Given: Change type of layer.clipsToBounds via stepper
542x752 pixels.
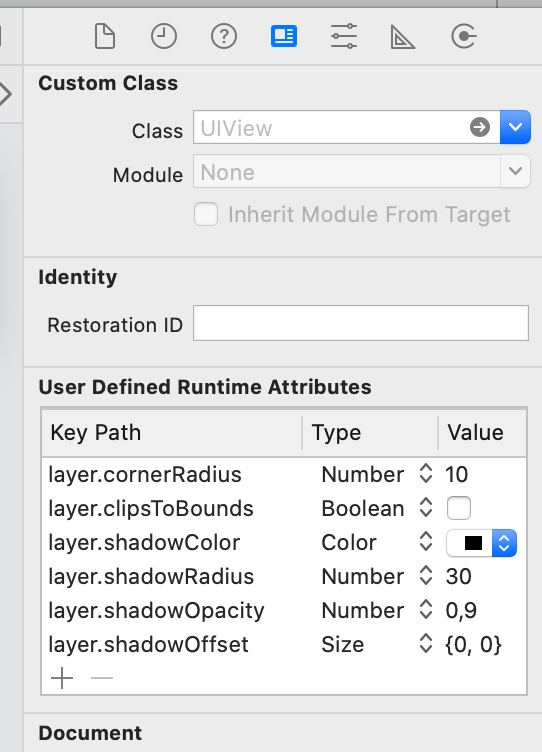Looking at the screenshot, I should coord(425,508).
